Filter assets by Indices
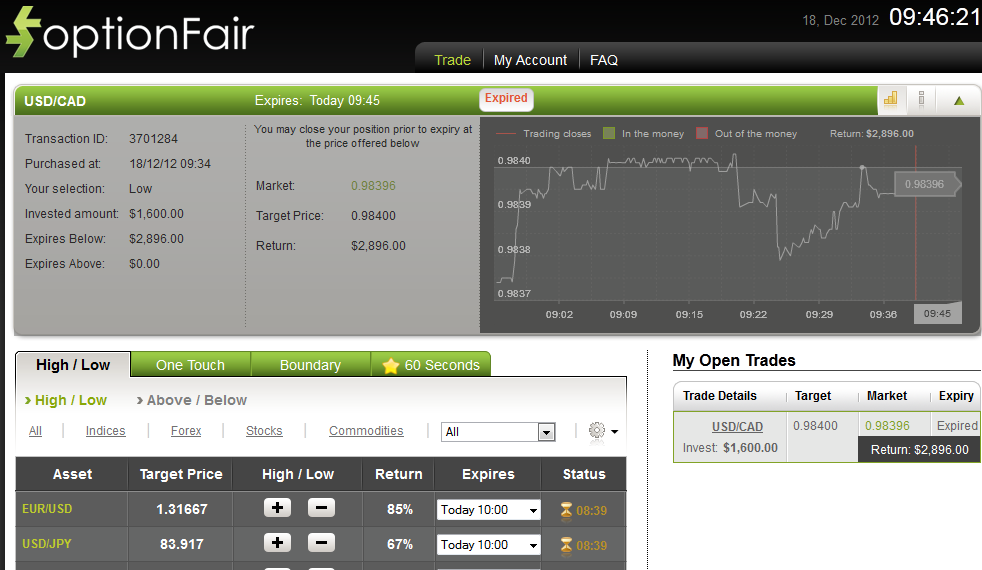 (105, 431)
